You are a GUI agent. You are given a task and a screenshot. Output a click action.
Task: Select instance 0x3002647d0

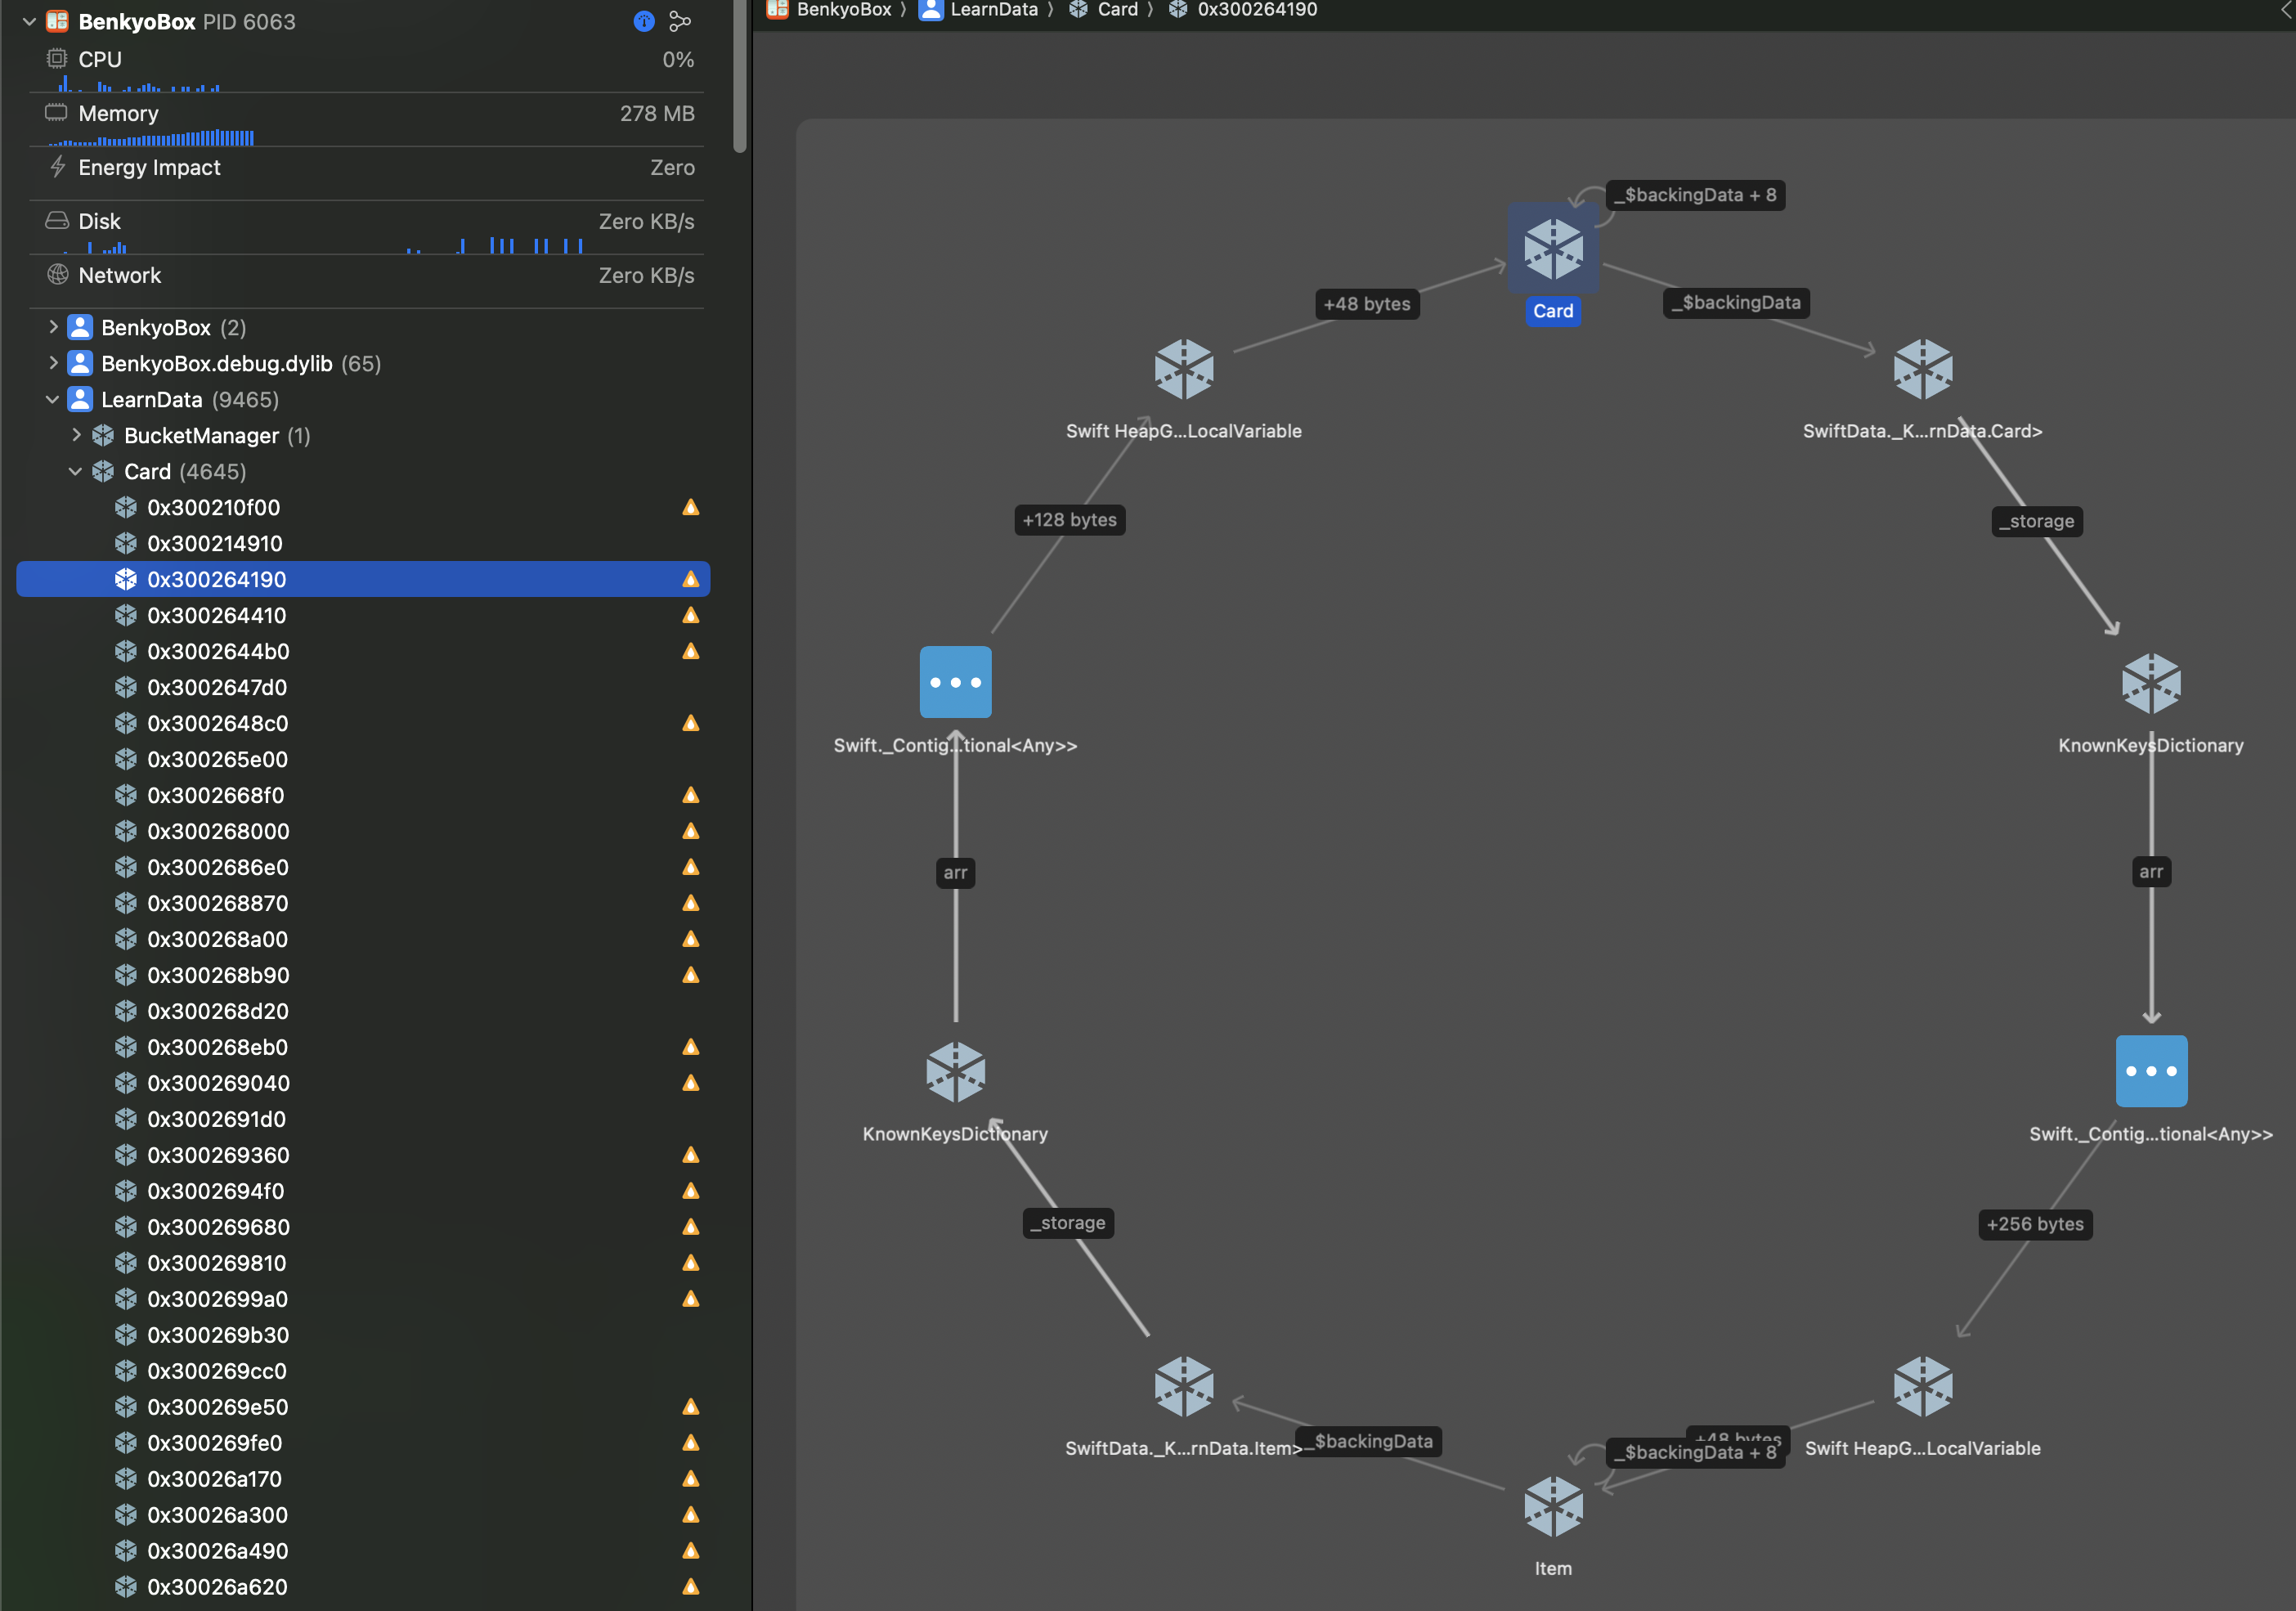click(363, 687)
